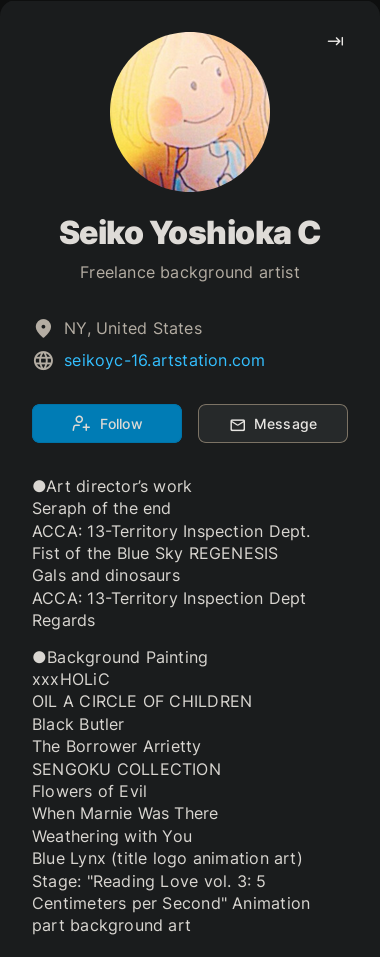
Task: Click the Weathering with You entry
Action: [112, 836]
